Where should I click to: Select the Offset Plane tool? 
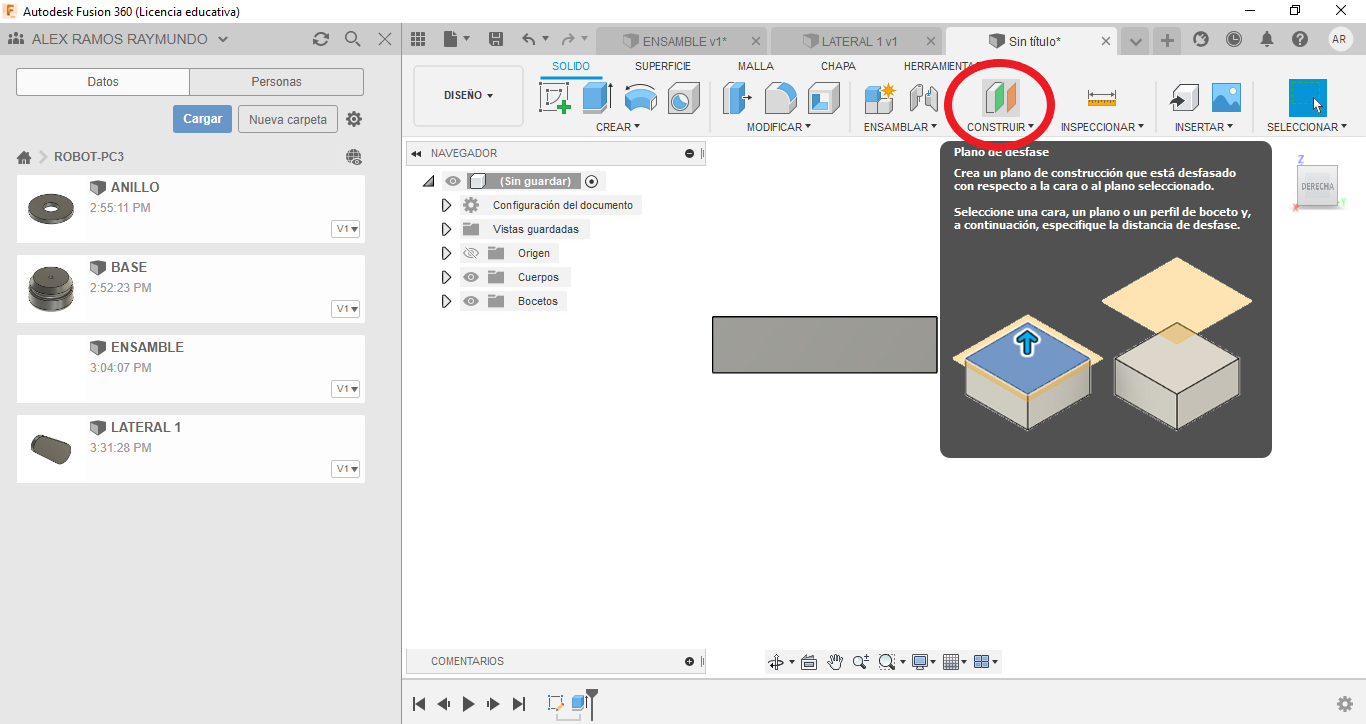(x=1001, y=98)
